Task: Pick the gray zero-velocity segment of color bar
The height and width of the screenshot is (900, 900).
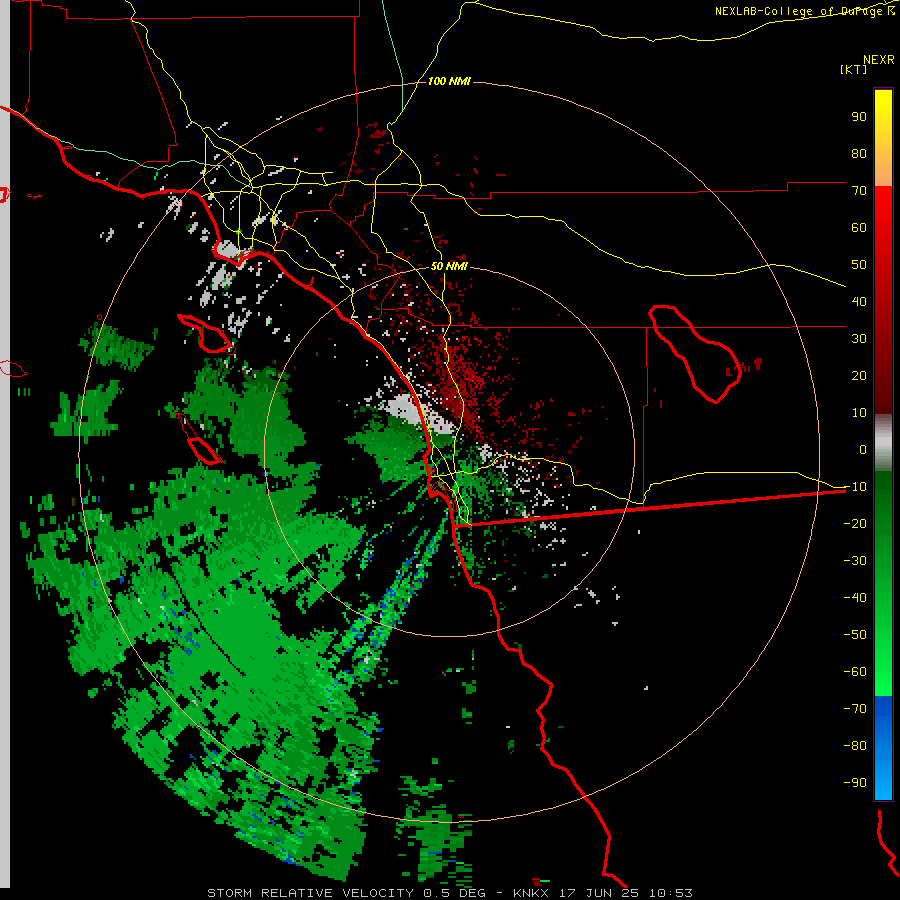Action: 883,443
